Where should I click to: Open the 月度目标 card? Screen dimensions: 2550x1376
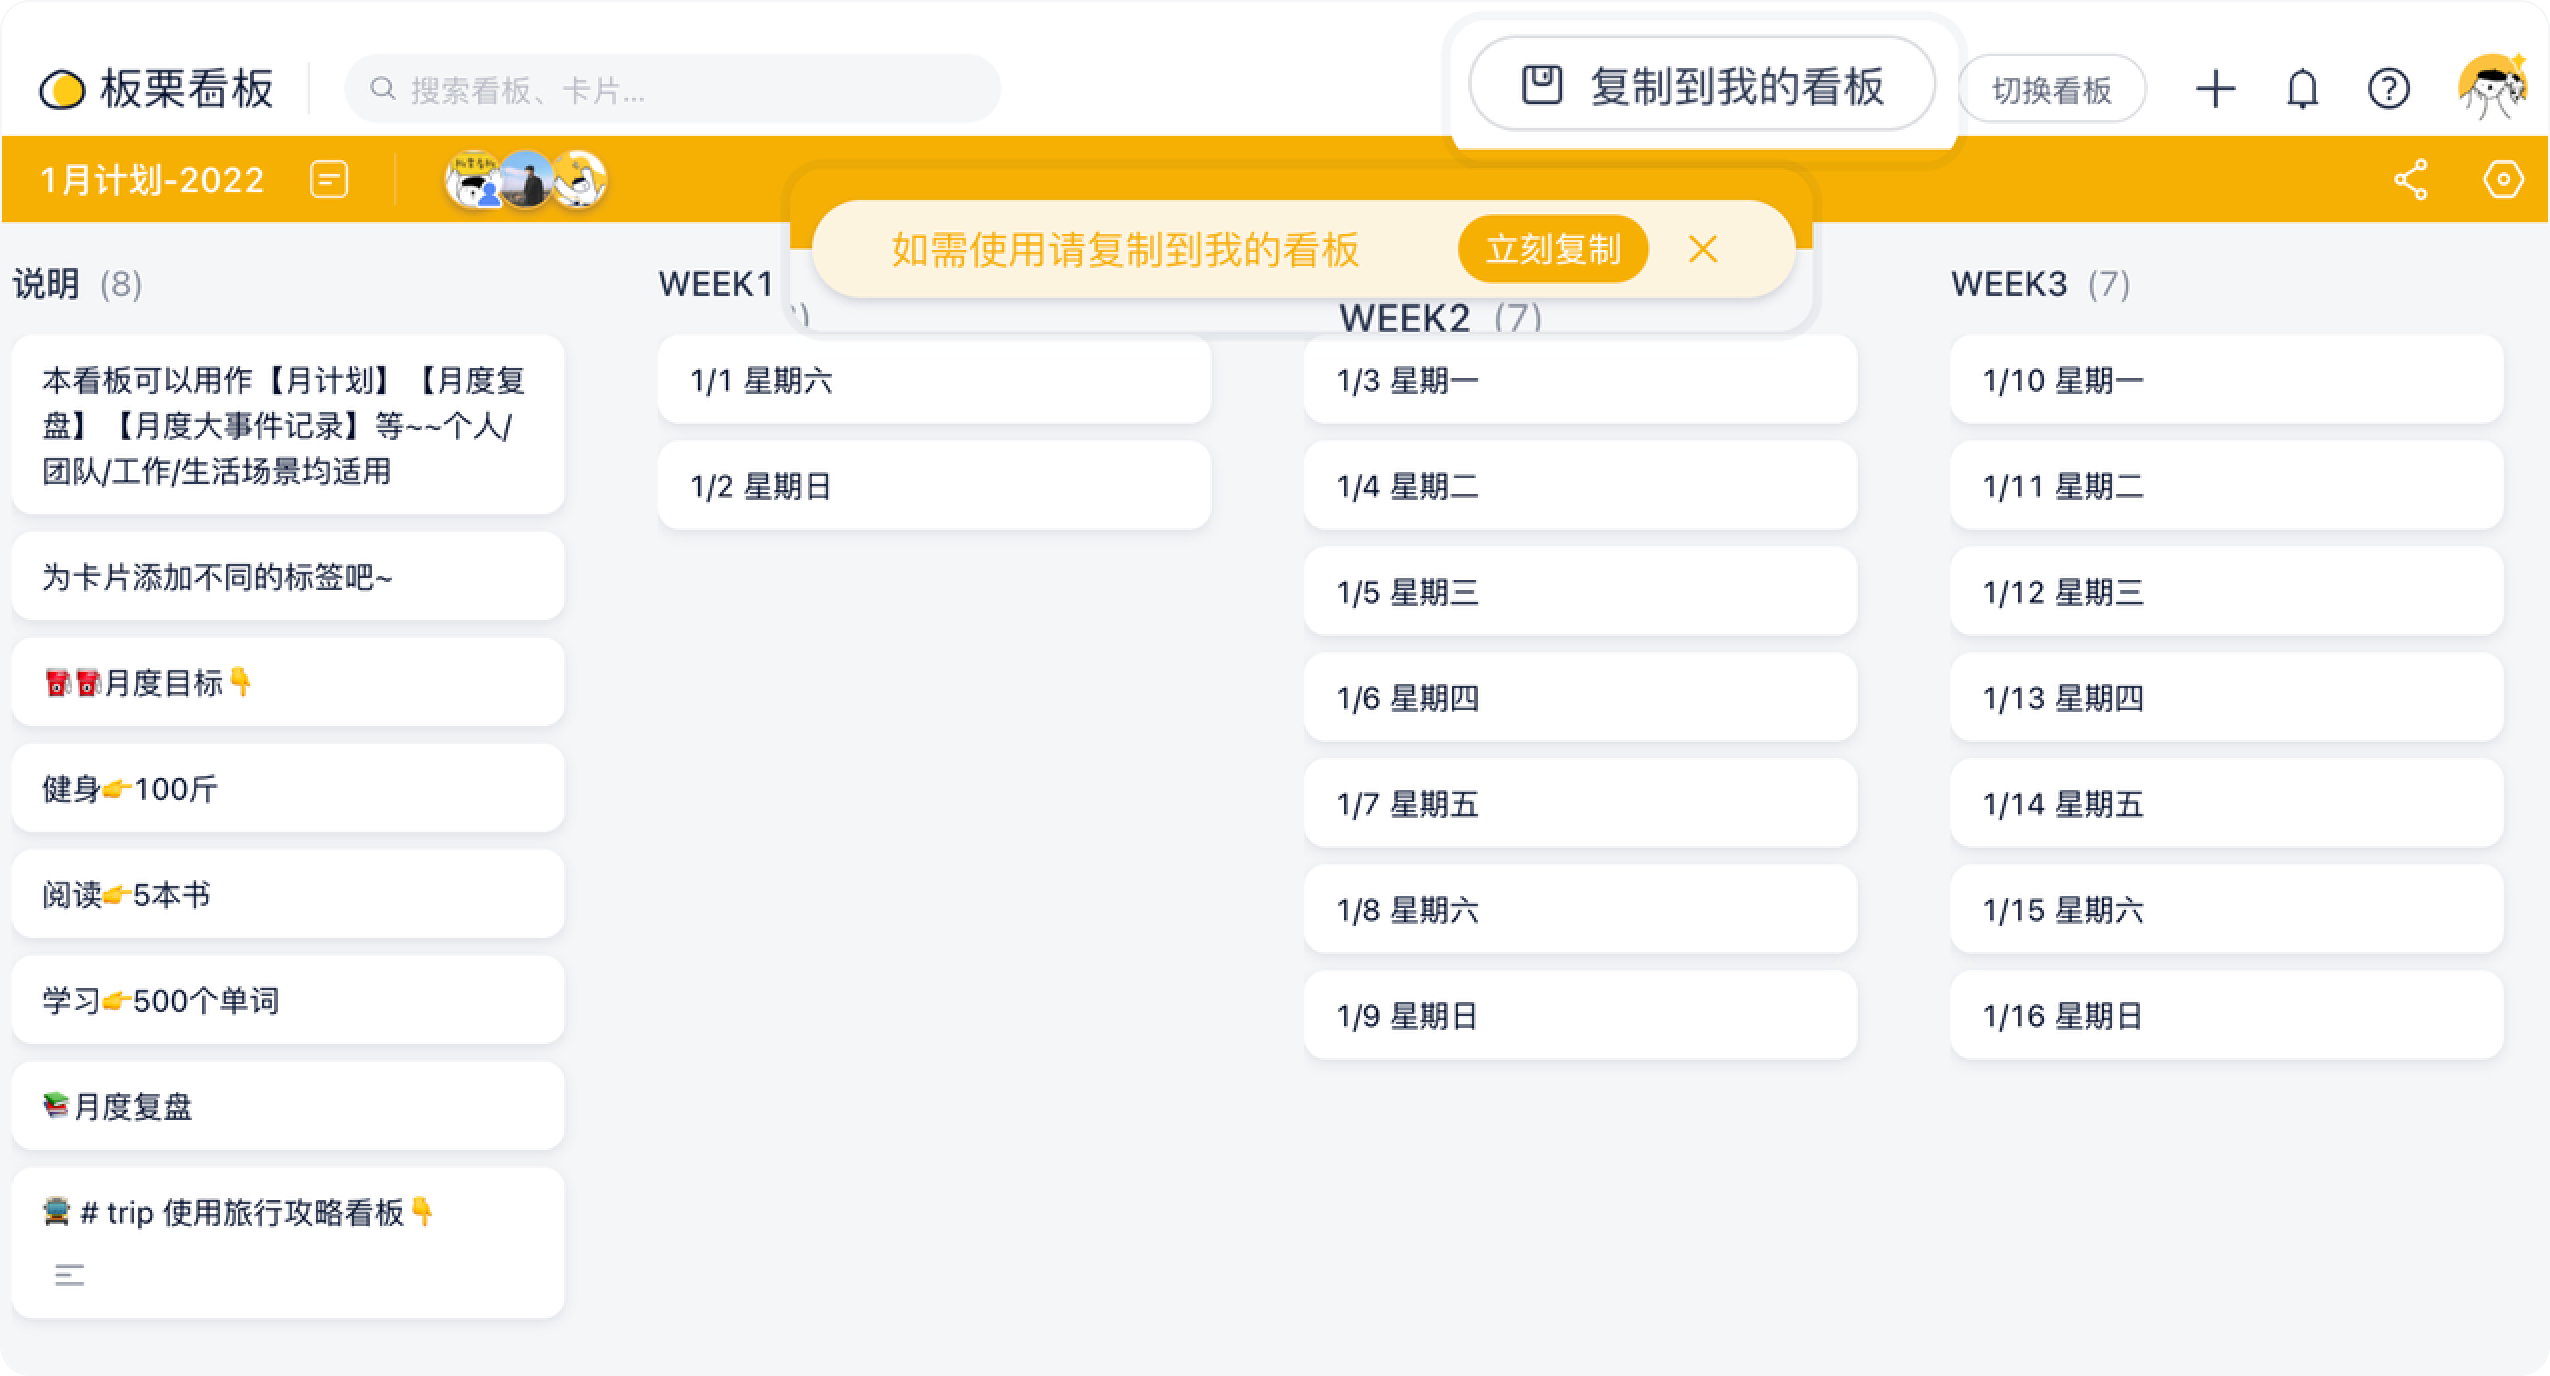pos(288,683)
